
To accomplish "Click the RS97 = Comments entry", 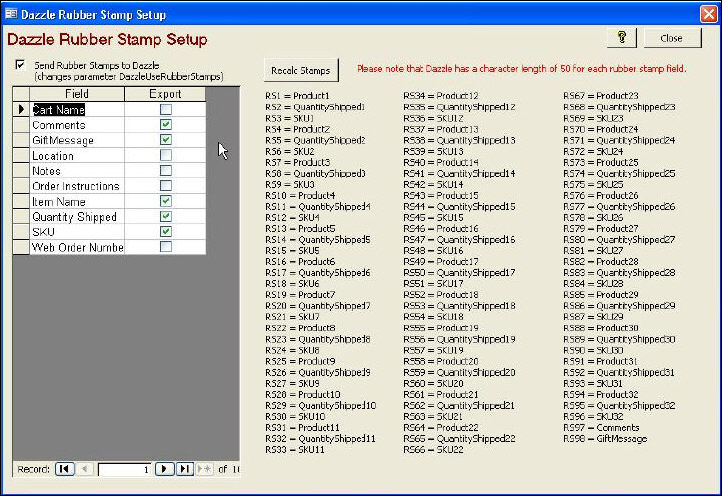I will (601, 427).
